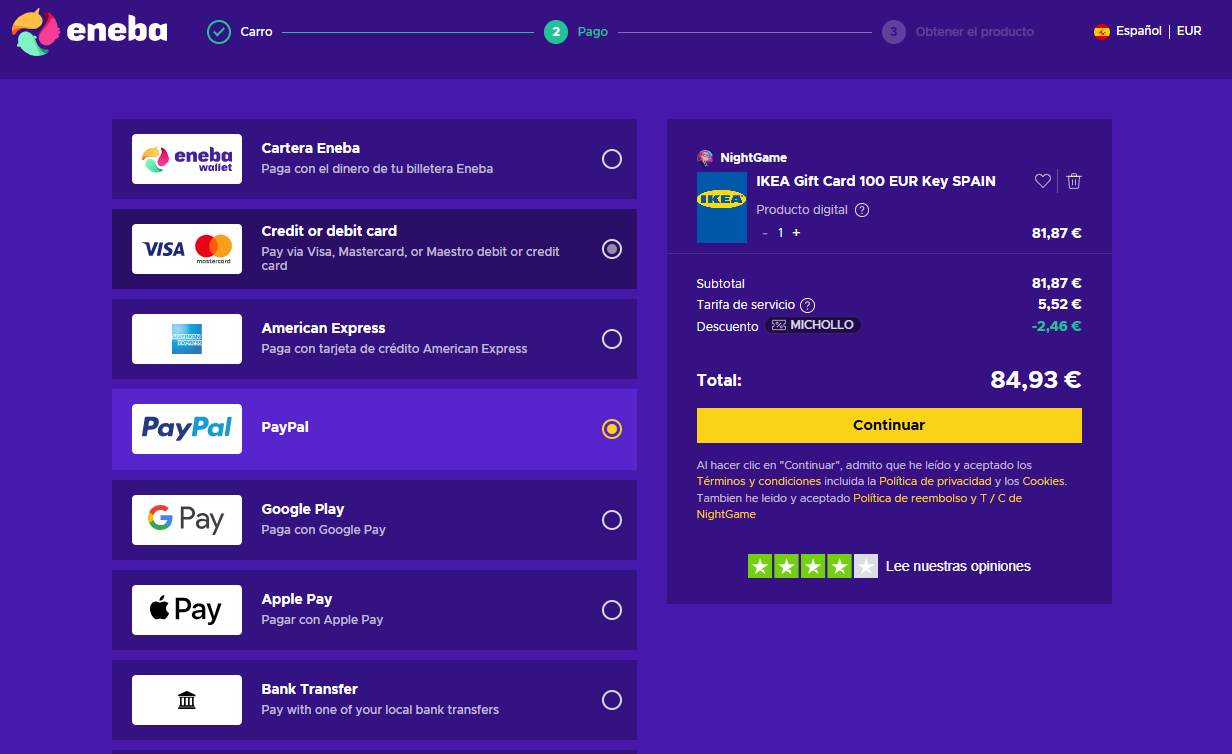Click the American Express label

[x=323, y=328]
